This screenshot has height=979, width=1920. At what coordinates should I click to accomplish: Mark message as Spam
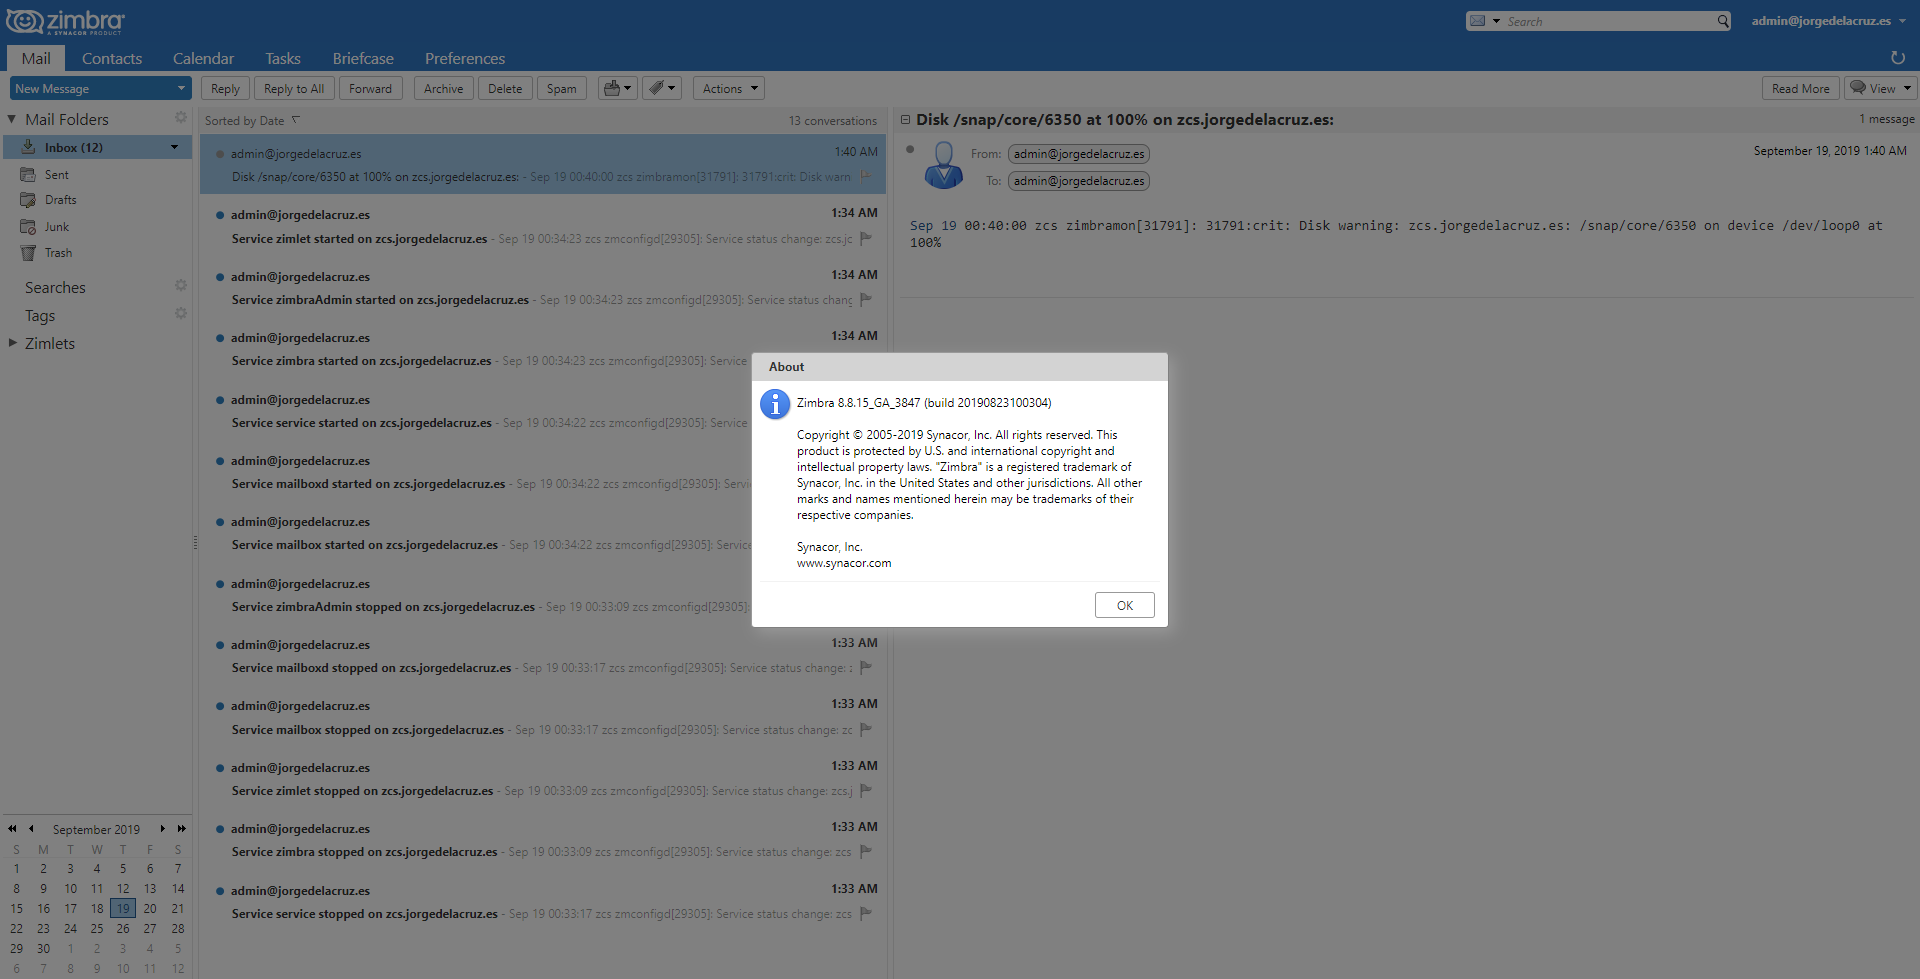[x=561, y=88]
